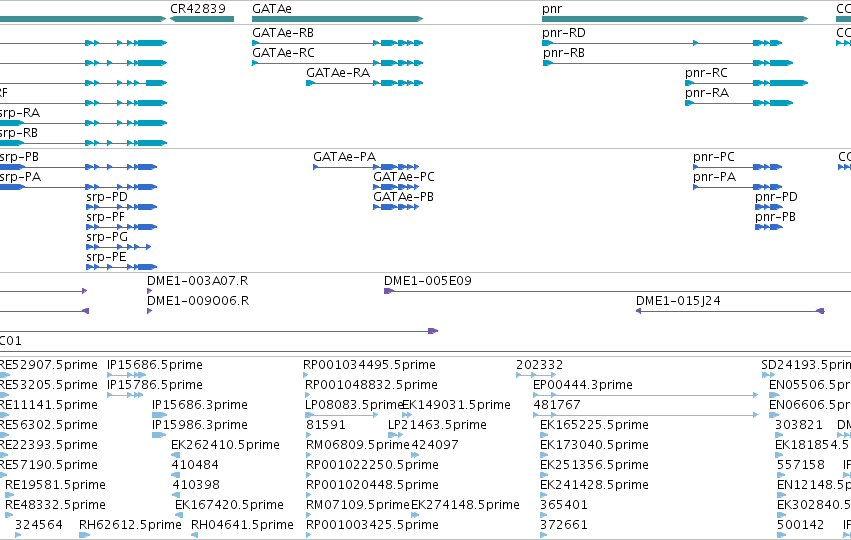
Task: Select GATAe-PB protein feature
Action: coord(396,207)
